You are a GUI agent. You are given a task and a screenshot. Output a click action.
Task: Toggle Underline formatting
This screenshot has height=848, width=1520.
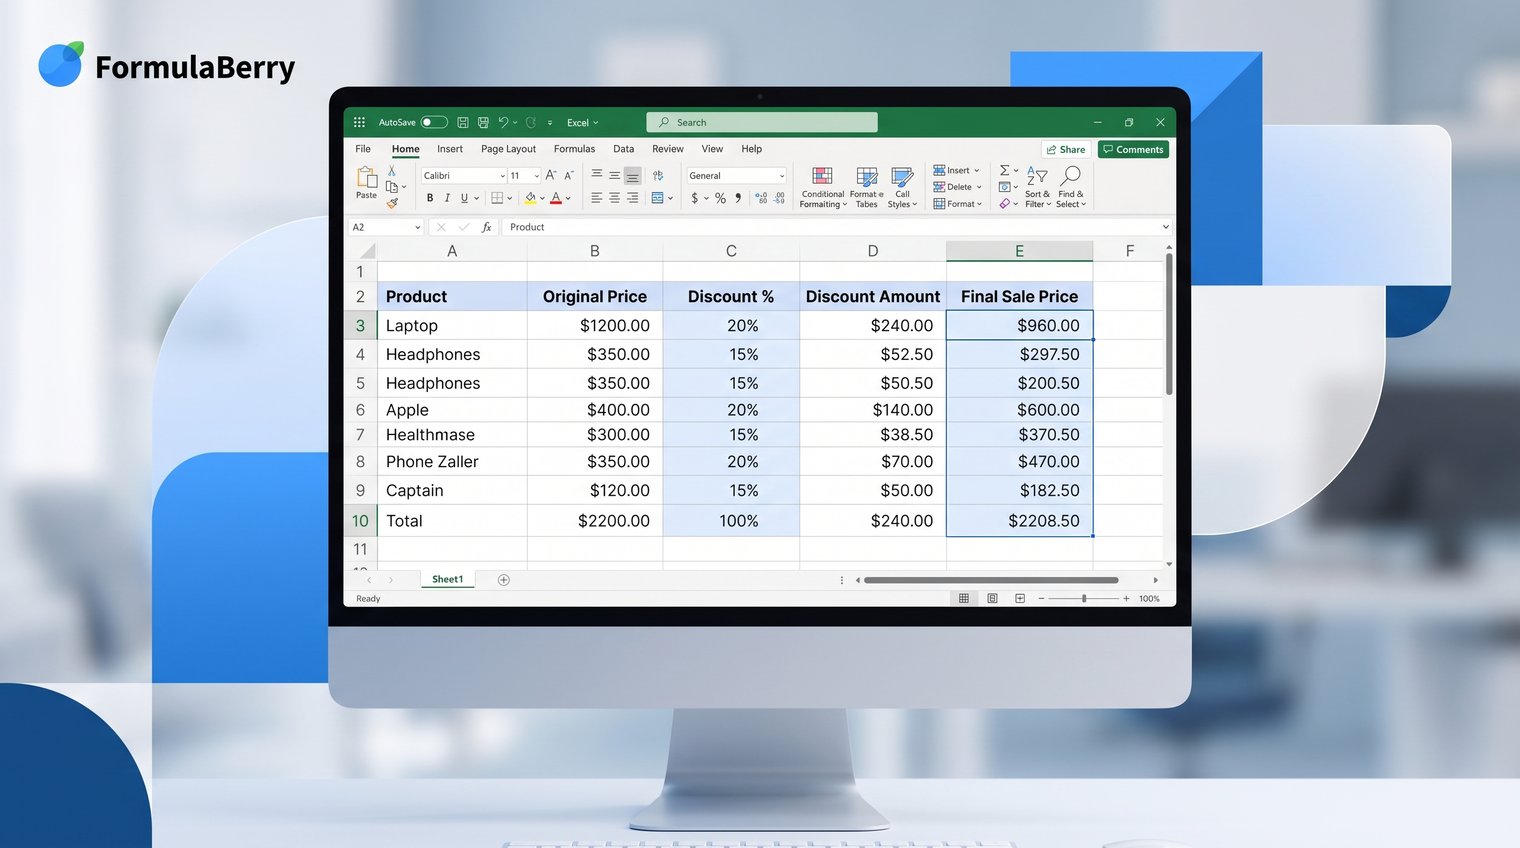click(x=464, y=198)
